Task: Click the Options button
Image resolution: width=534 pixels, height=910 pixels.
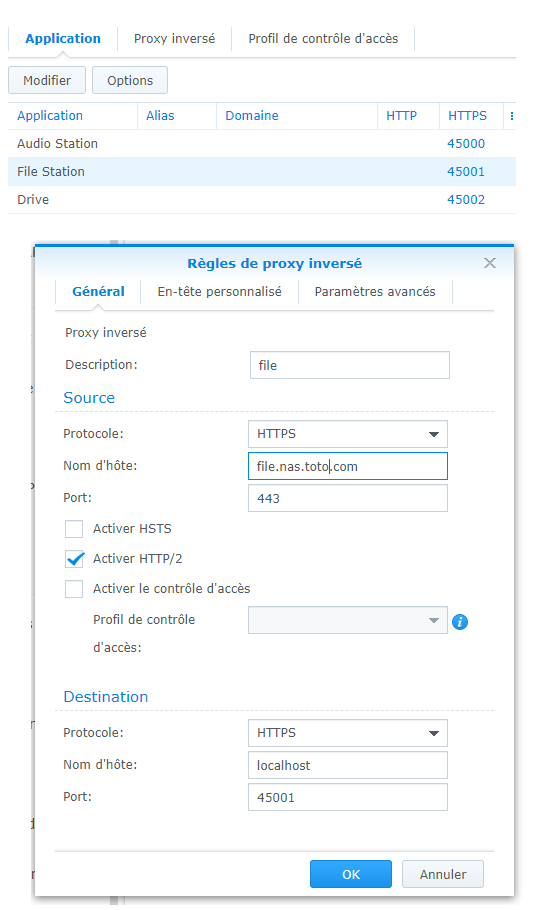Action: 130,80
